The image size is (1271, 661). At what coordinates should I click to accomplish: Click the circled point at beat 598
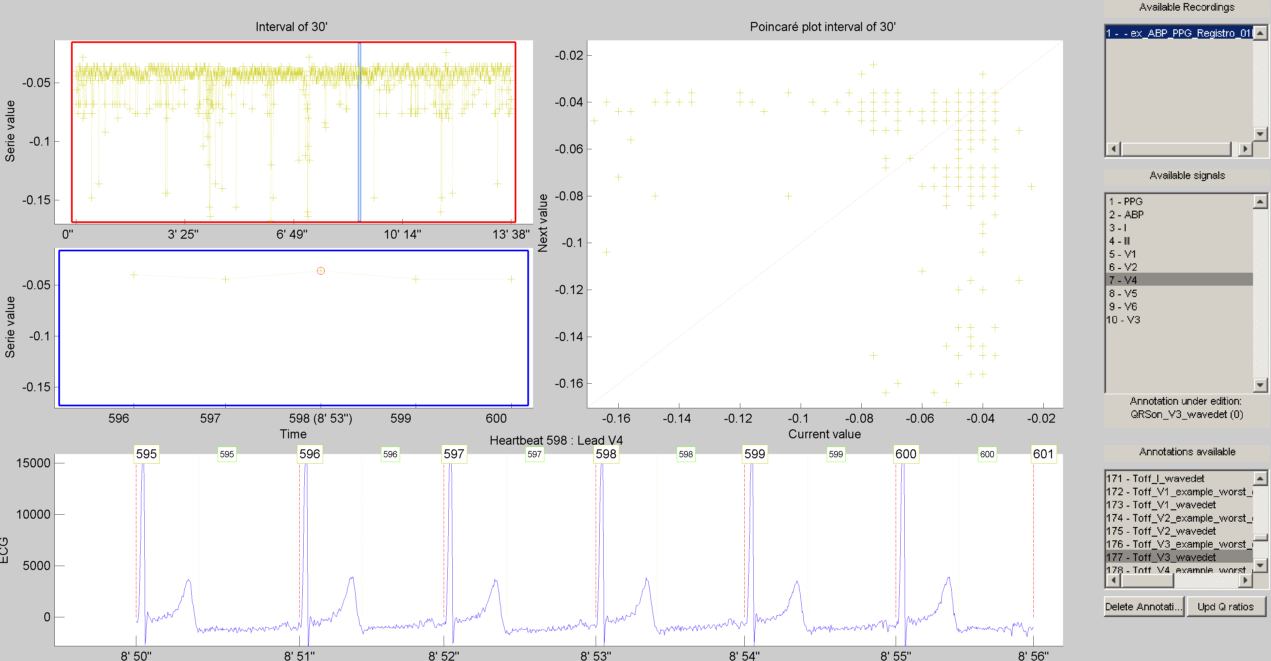pos(320,271)
